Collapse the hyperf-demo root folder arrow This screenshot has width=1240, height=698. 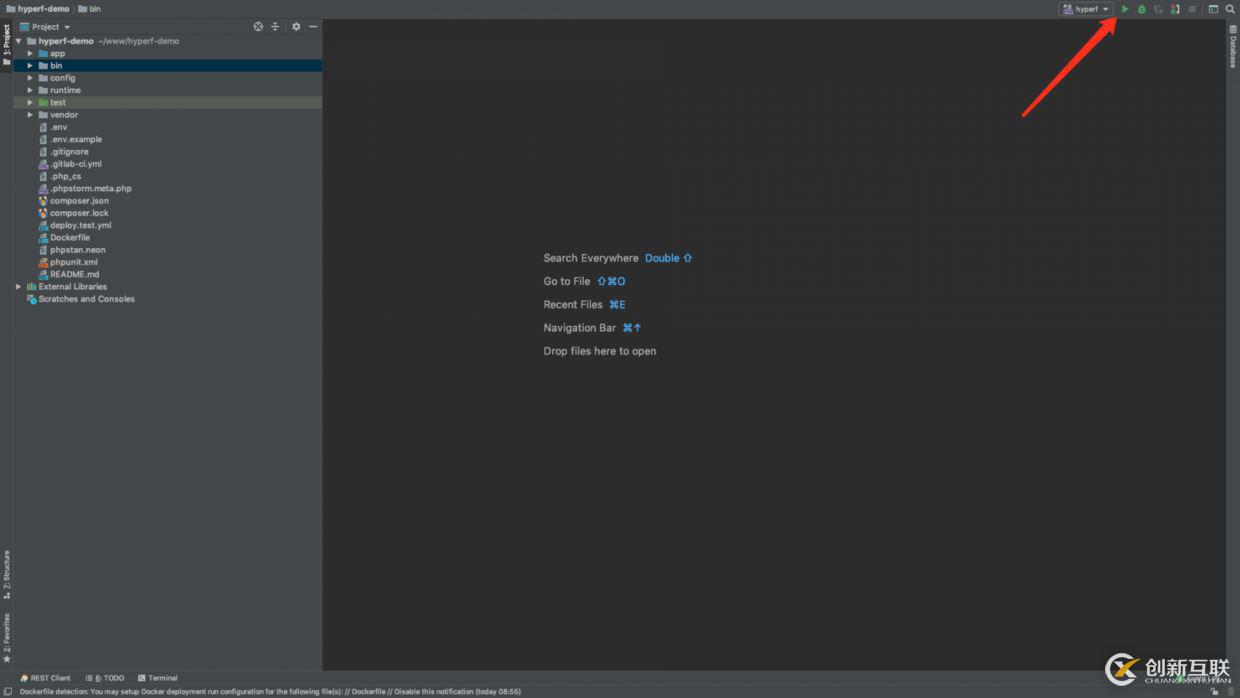click(18, 41)
